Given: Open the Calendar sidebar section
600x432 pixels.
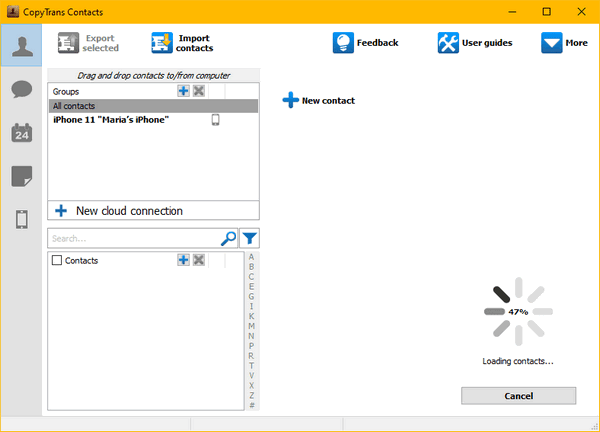Looking at the screenshot, I should [21, 133].
